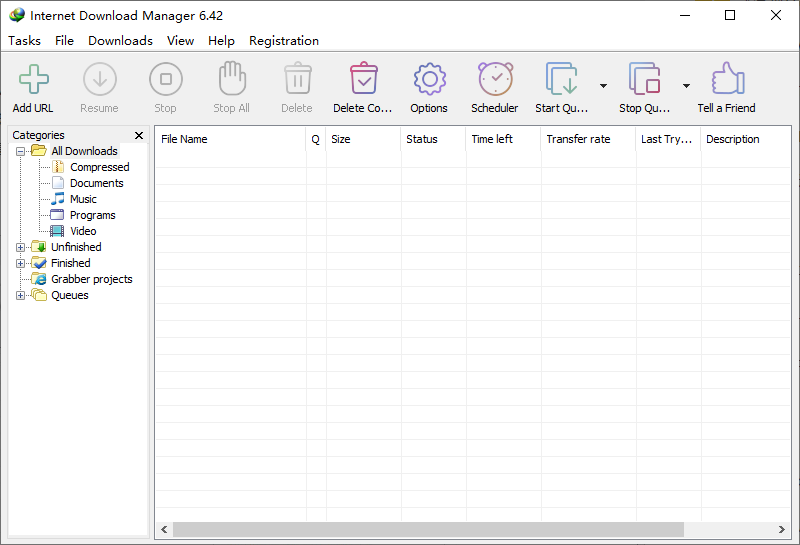
Task: Click the horizontal scrollbar right arrow
Action: coord(782,530)
